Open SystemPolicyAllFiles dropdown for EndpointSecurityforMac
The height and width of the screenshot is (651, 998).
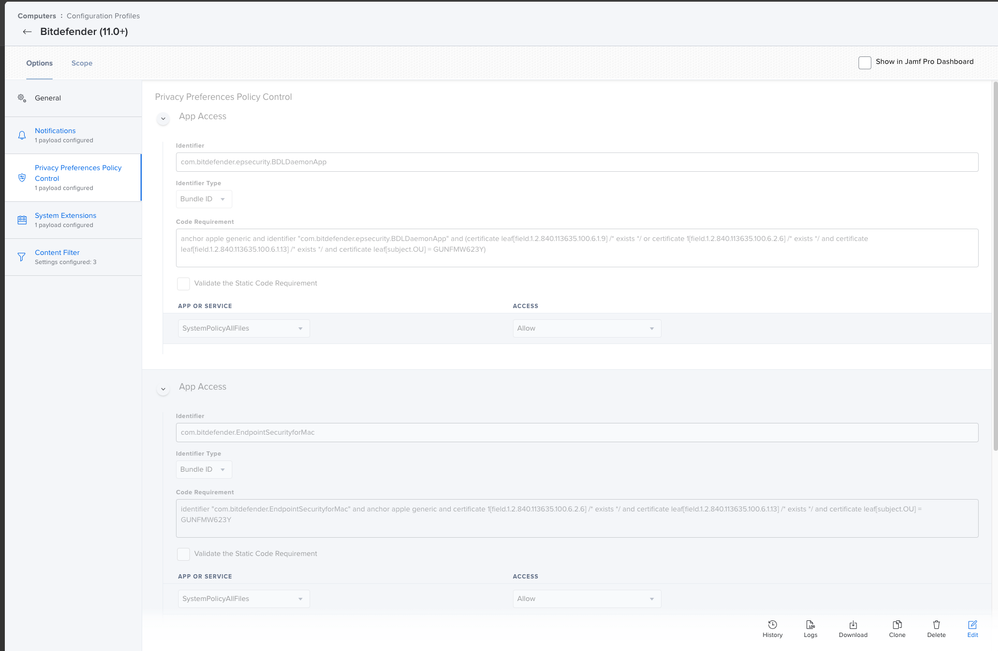coord(244,599)
